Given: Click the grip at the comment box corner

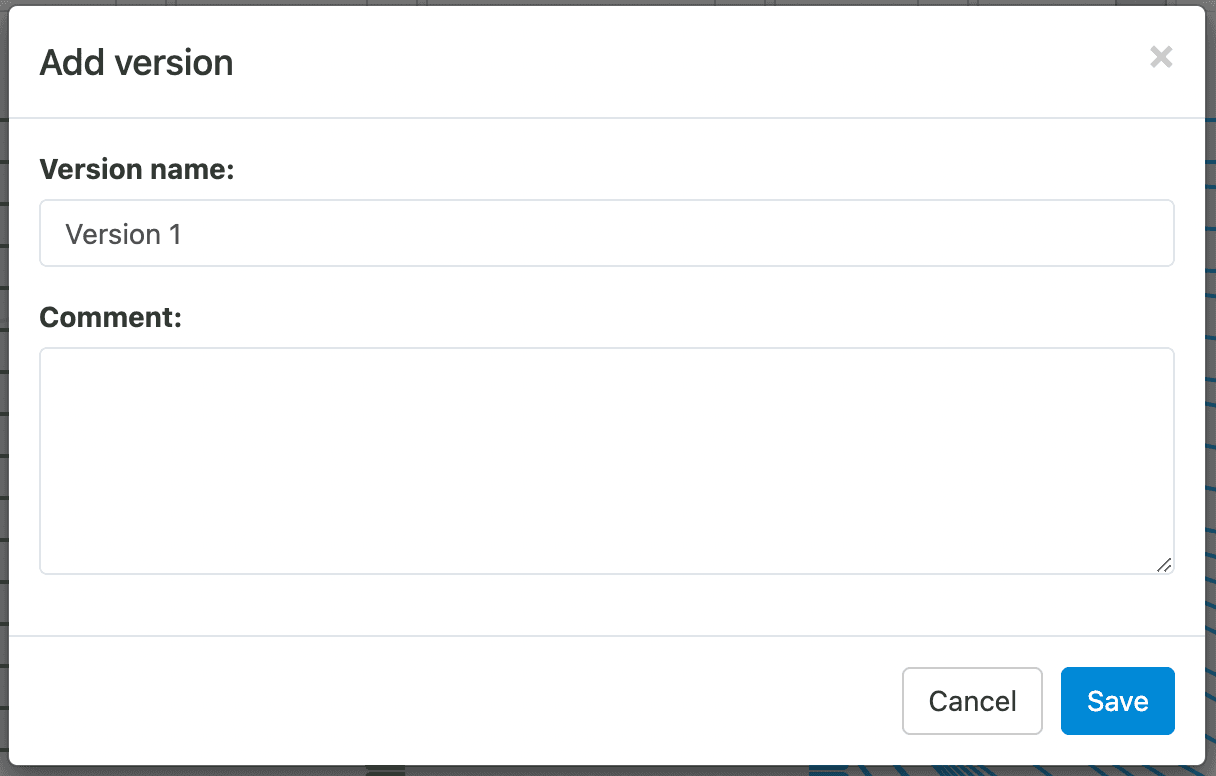Looking at the screenshot, I should (1164, 565).
